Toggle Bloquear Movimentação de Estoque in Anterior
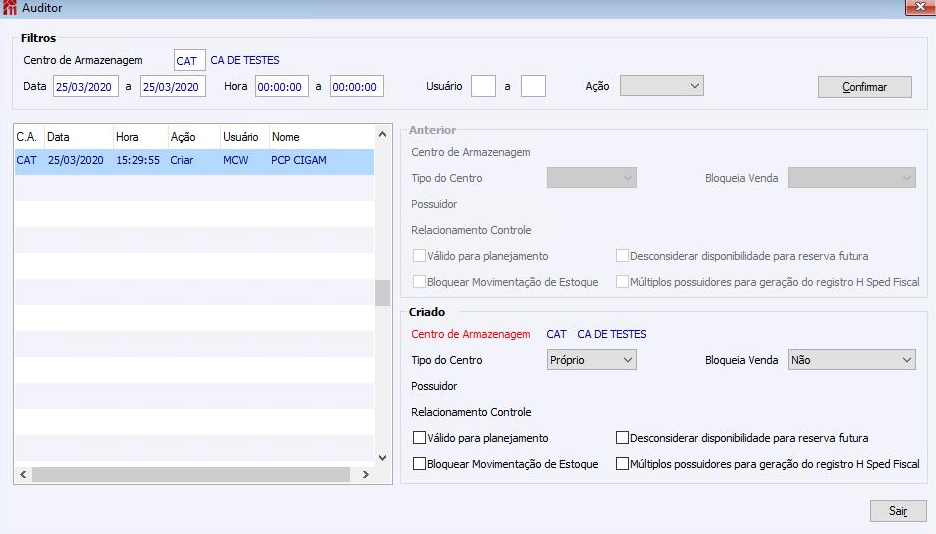Screen dimensions: 936x534 [x=419, y=282]
